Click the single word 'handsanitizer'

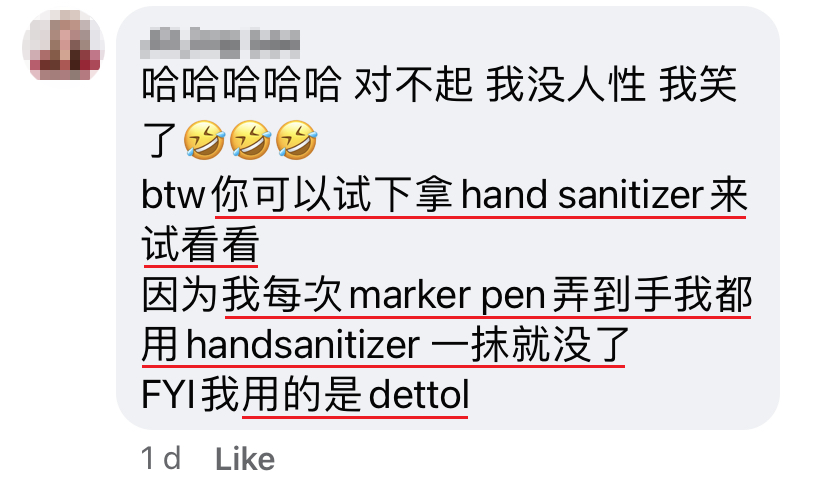[303, 345]
